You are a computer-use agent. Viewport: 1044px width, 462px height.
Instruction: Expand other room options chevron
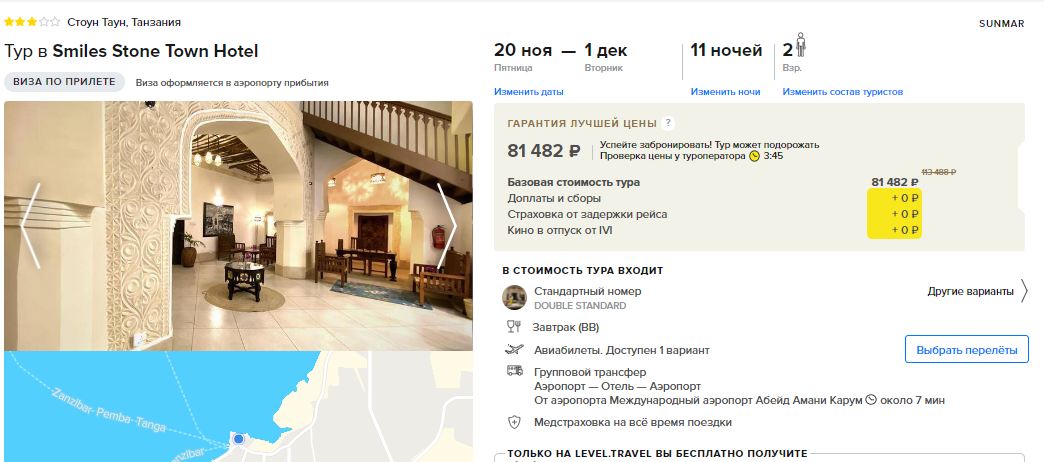[1024, 292]
